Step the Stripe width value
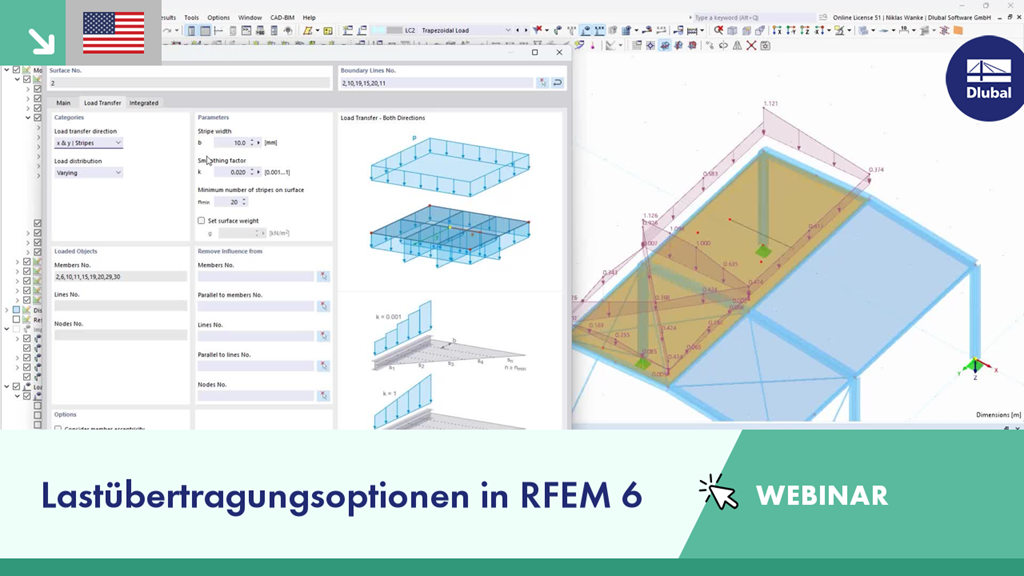The height and width of the screenshot is (576, 1024). click(x=252, y=142)
